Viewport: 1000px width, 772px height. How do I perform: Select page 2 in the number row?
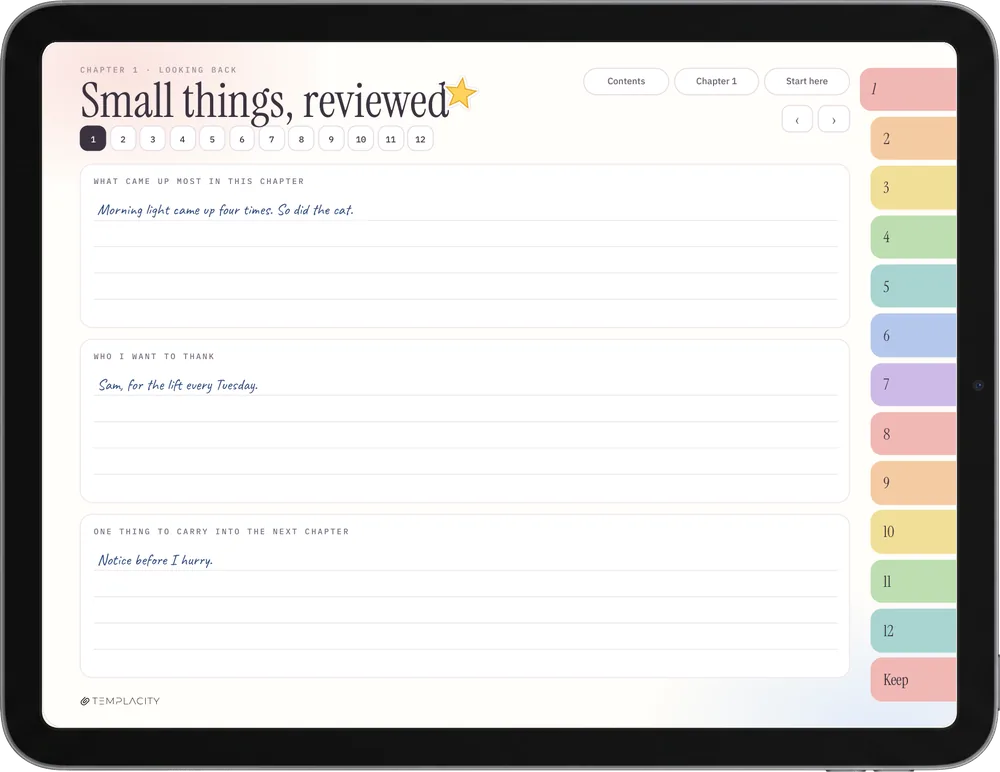pyautogui.click(x=123, y=139)
